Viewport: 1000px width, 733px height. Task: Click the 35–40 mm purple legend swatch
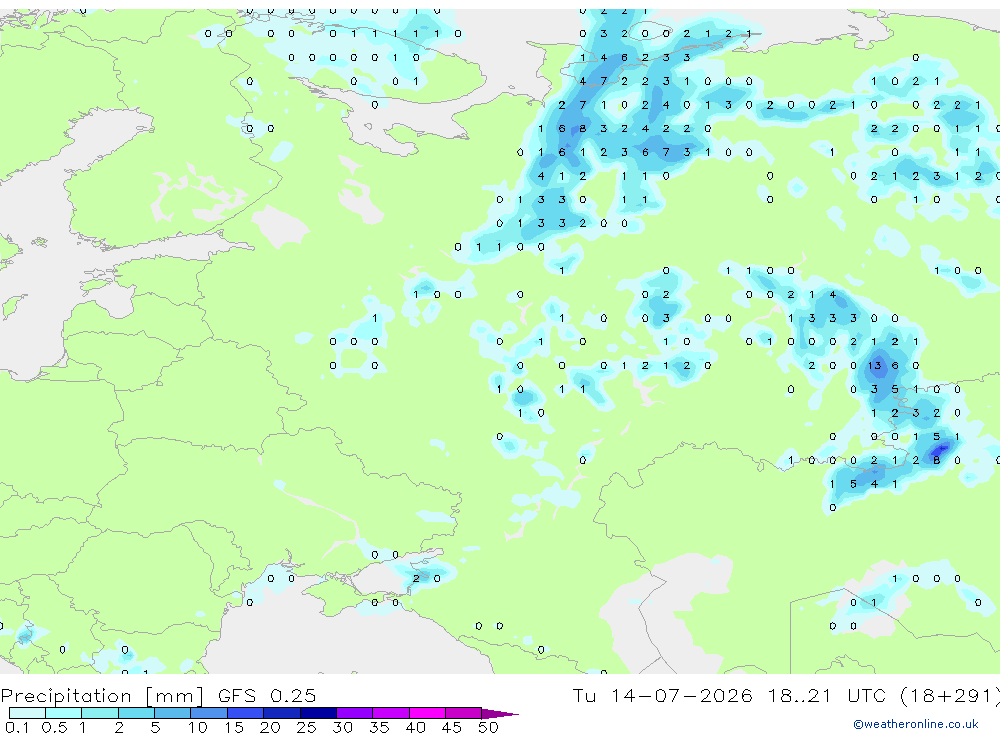coord(391,713)
